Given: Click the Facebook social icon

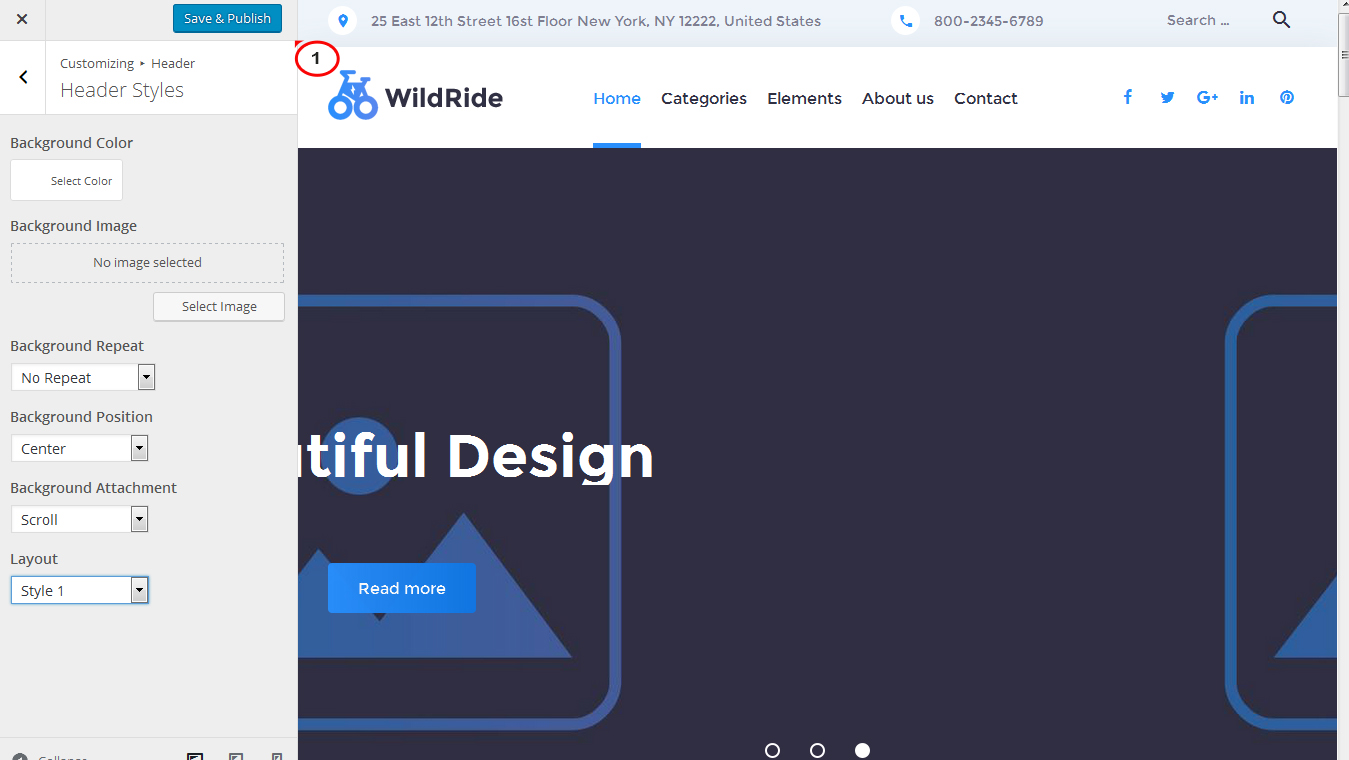Looking at the screenshot, I should [1127, 97].
